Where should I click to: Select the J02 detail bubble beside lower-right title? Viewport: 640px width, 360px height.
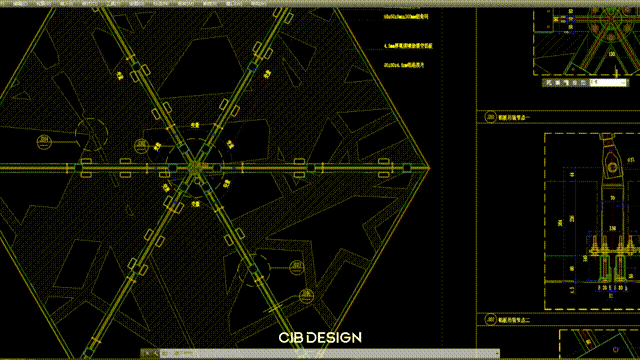pos(490,320)
